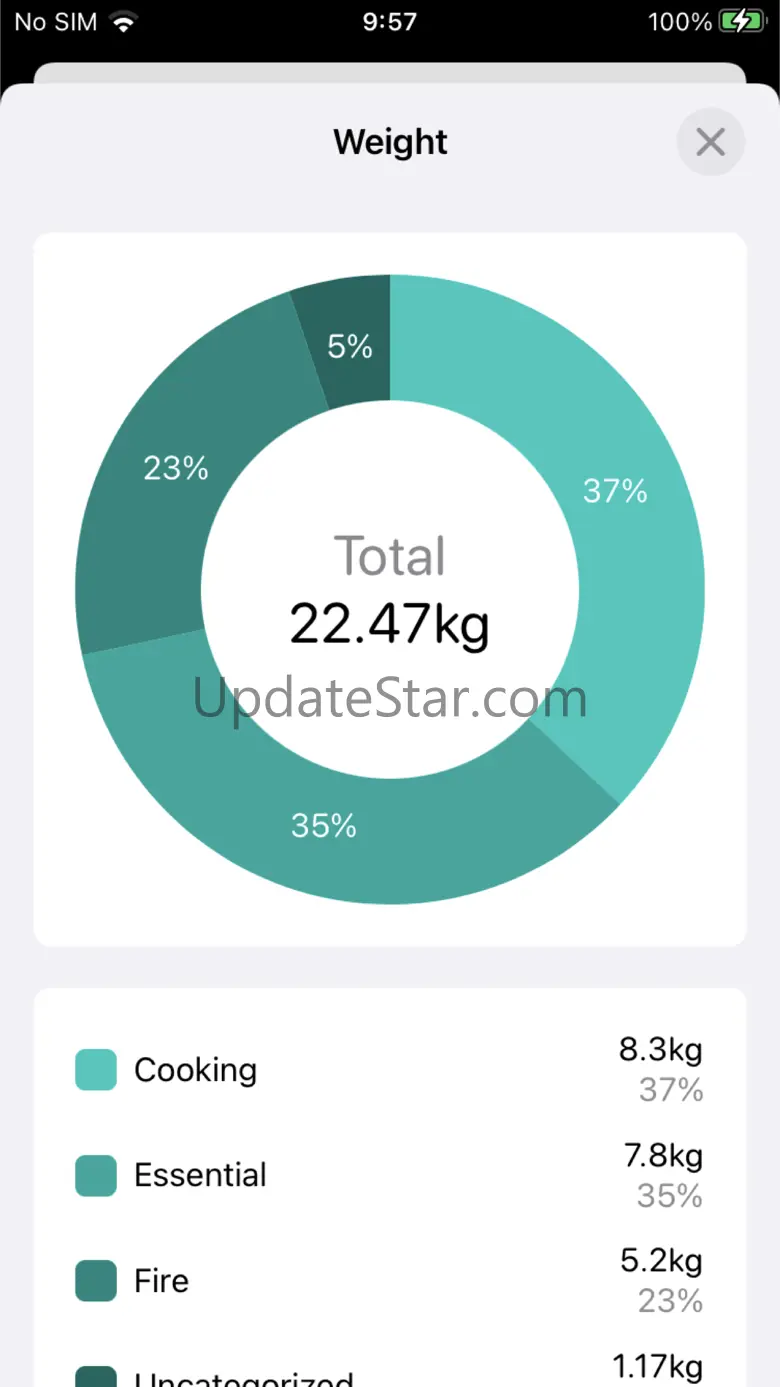Screen dimensions: 780x1387
Task: Tap the battery icon in status bar
Action: coord(743,22)
